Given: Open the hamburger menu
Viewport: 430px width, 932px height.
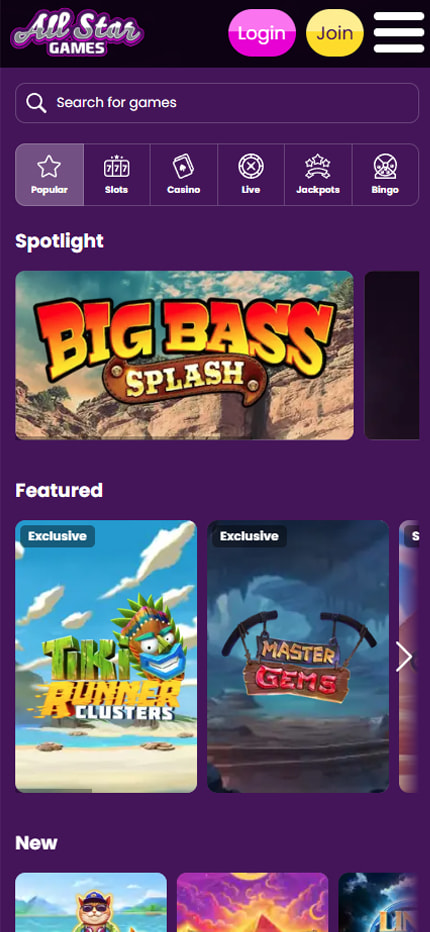Looking at the screenshot, I should [x=398, y=33].
